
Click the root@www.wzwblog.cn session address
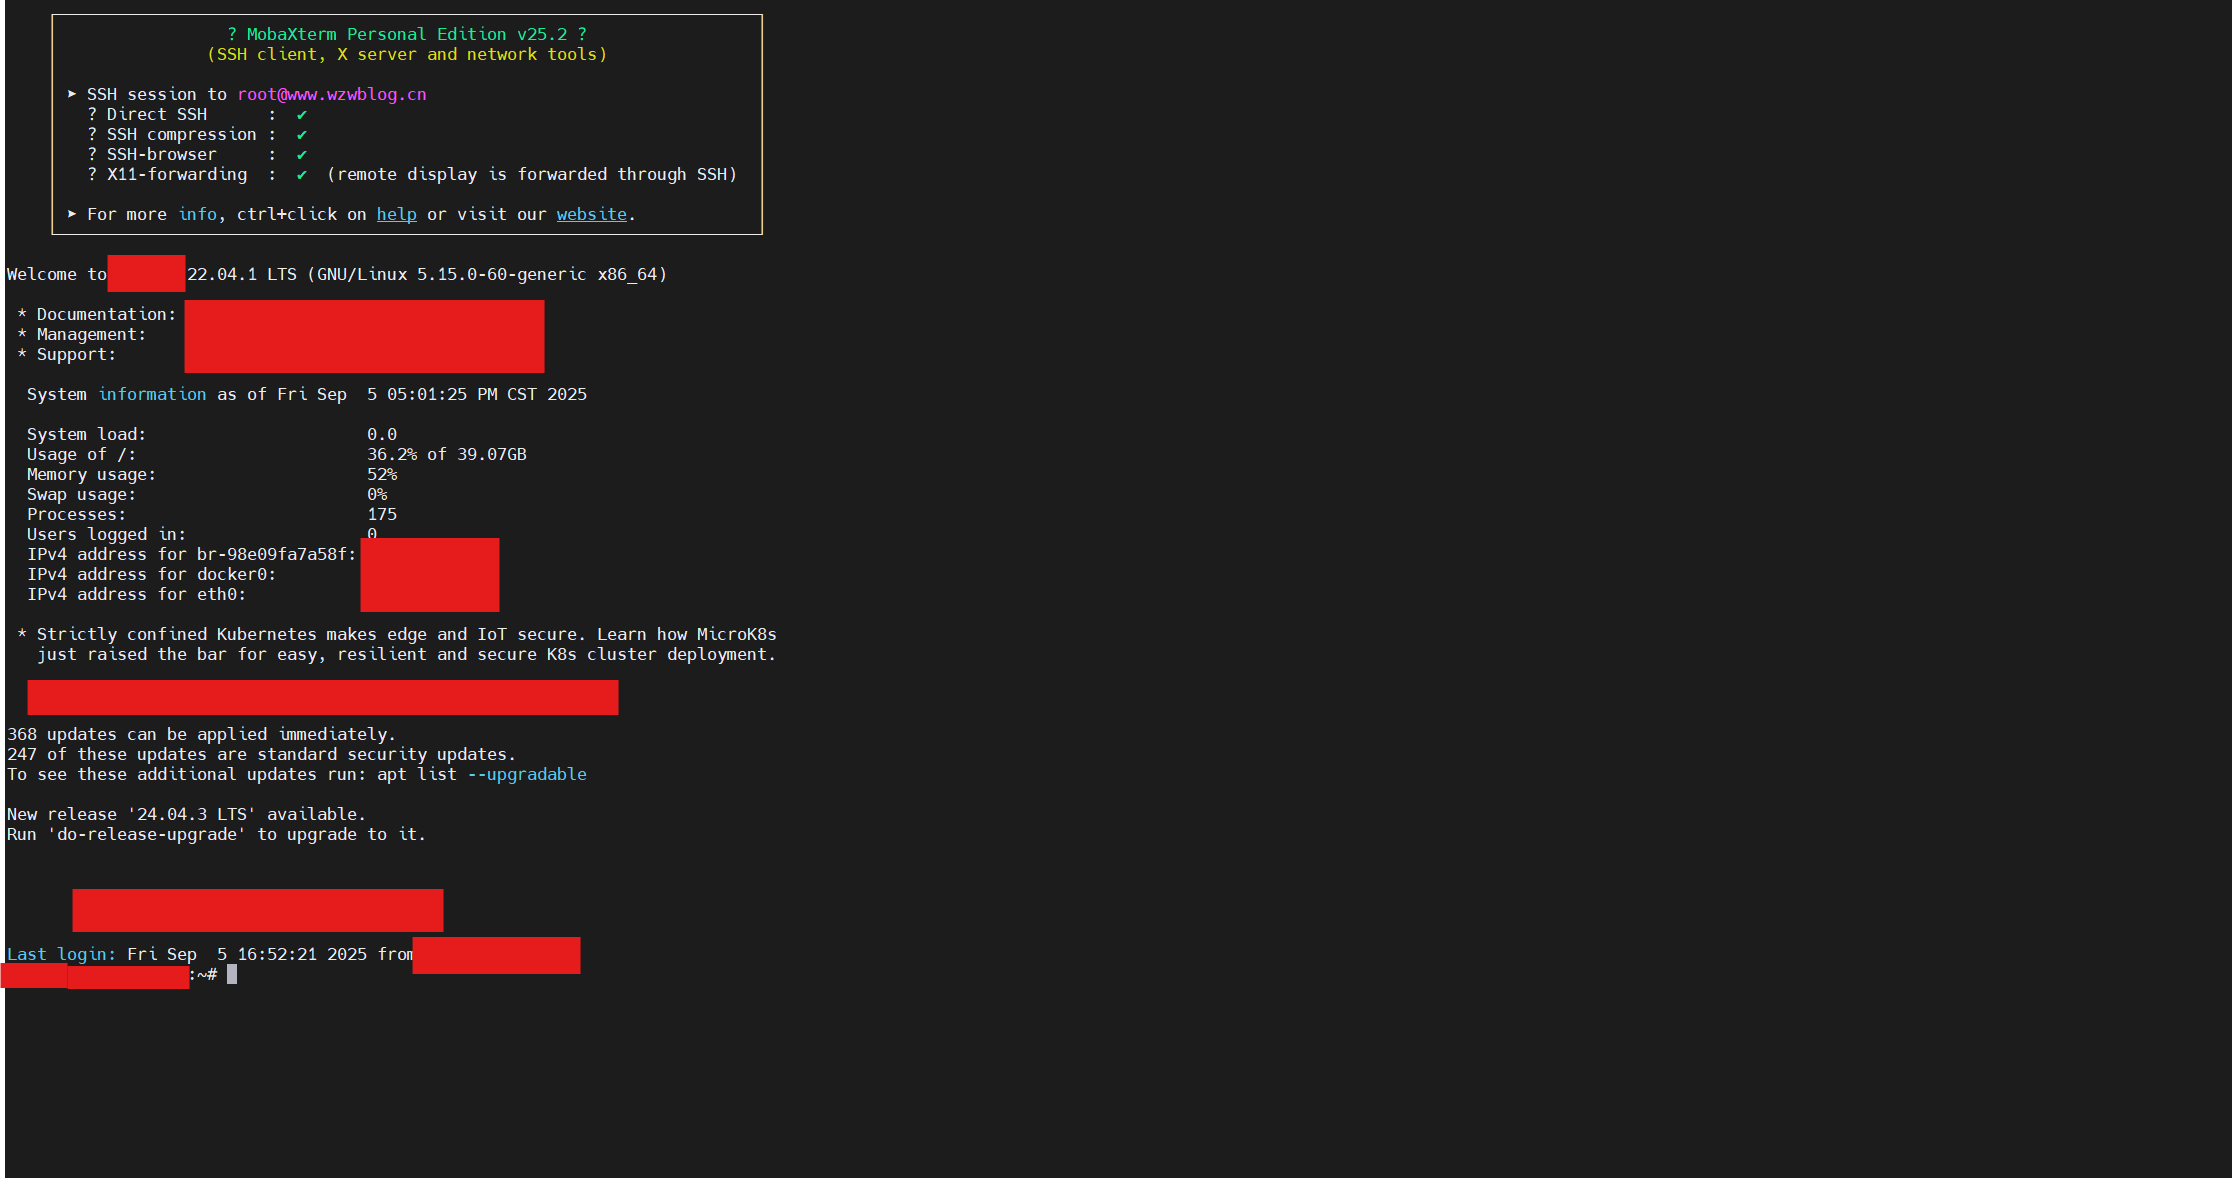pyautogui.click(x=331, y=94)
